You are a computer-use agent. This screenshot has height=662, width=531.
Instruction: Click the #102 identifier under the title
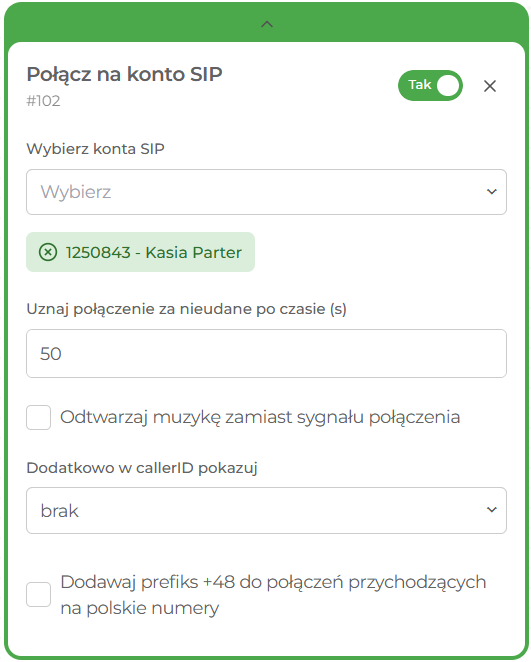click(x=43, y=101)
